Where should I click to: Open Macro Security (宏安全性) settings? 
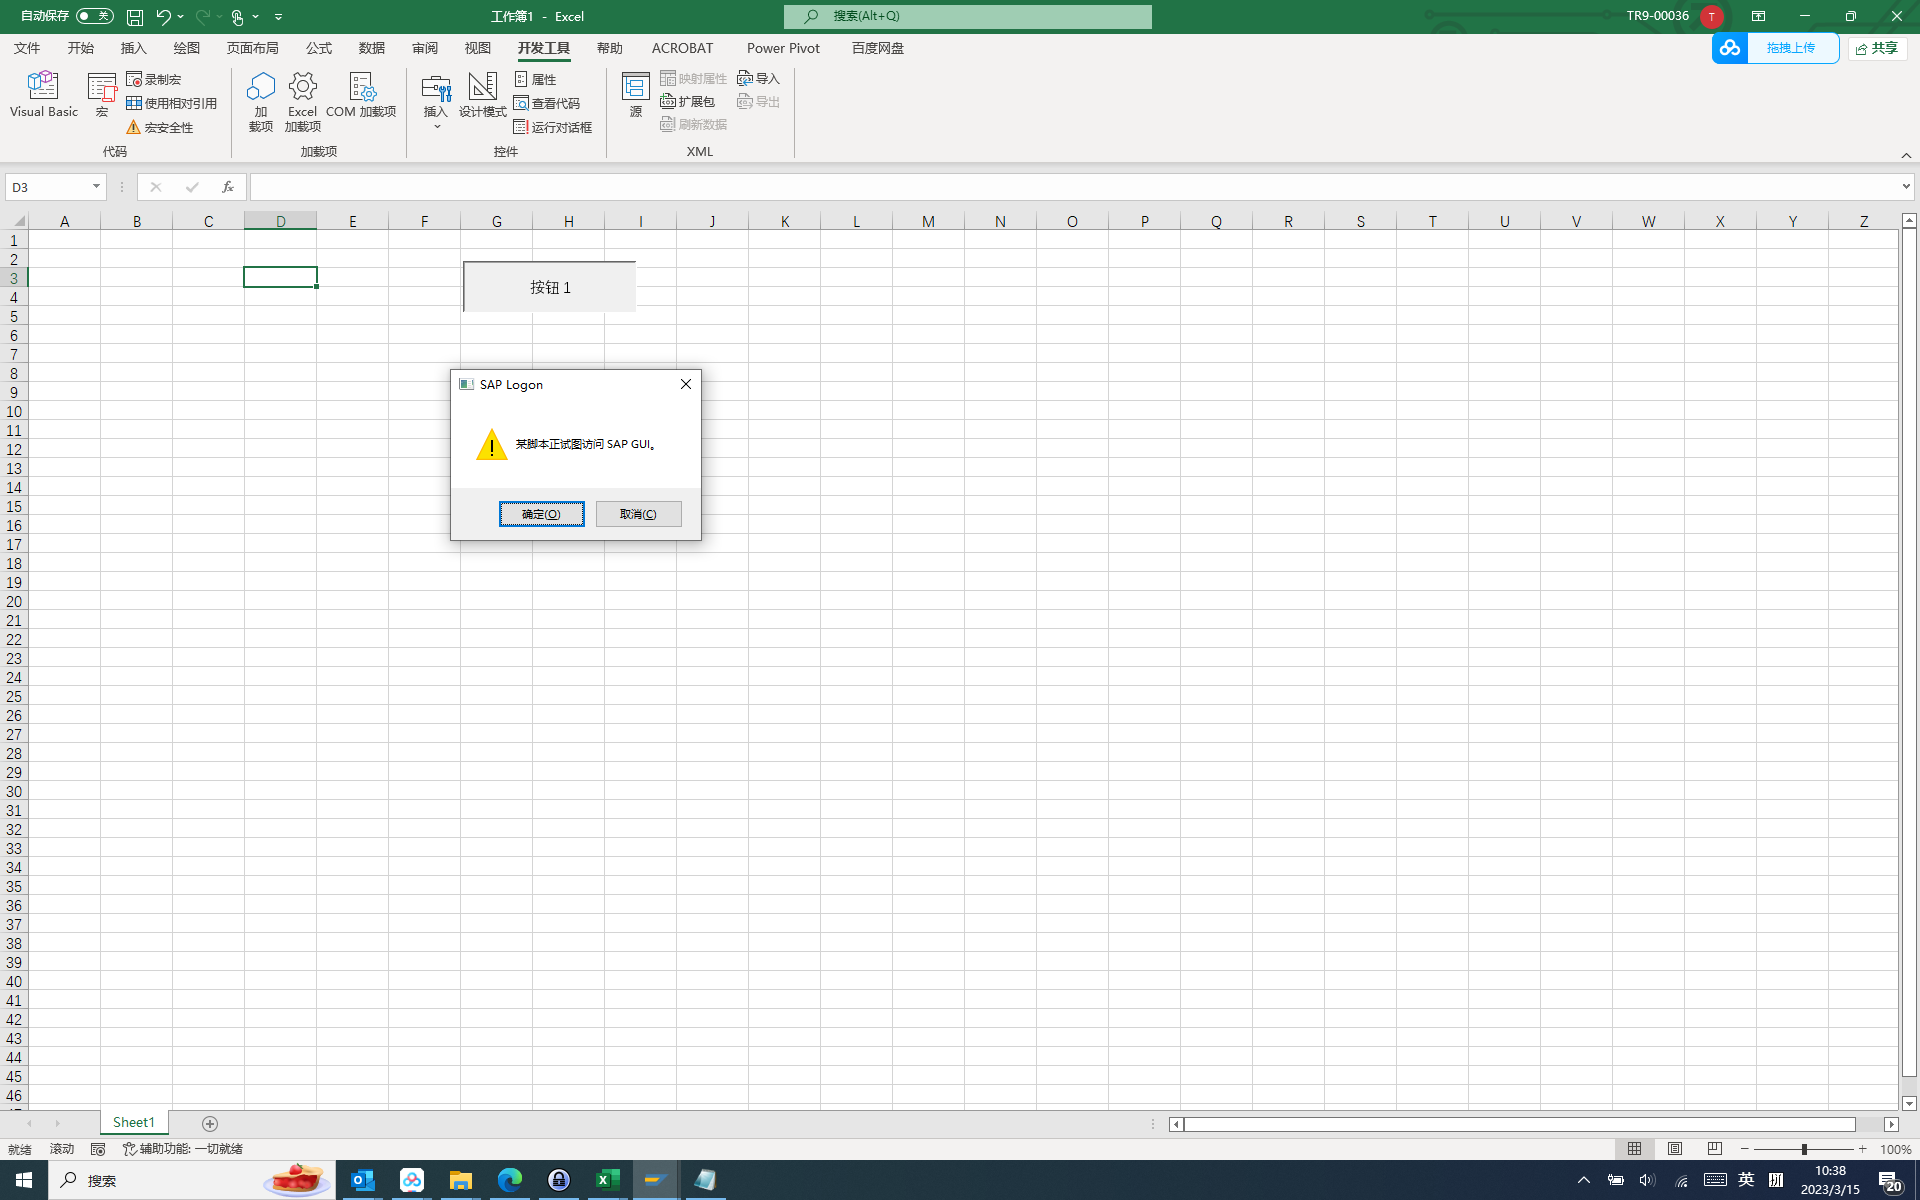click(160, 127)
